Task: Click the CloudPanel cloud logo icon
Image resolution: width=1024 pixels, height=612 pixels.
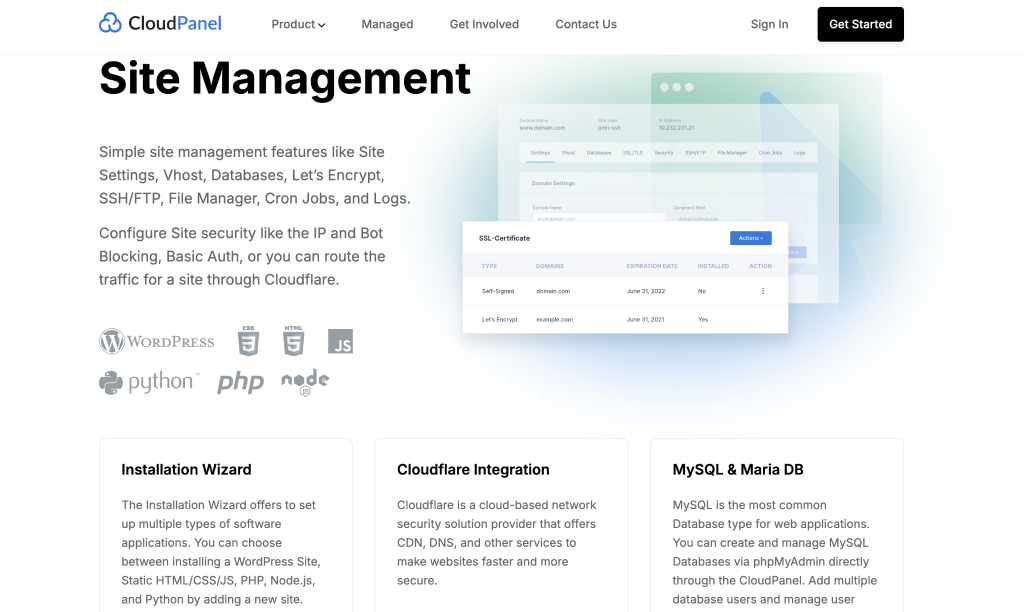Action: (x=110, y=23)
